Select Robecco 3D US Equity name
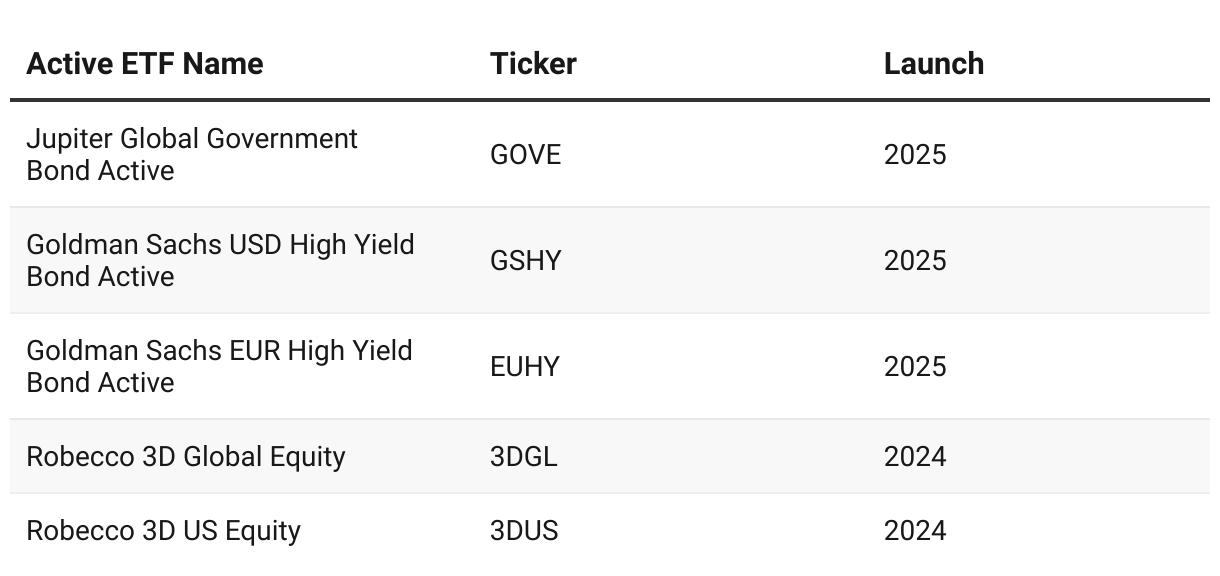The image size is (1220, 576). point(163,531)
